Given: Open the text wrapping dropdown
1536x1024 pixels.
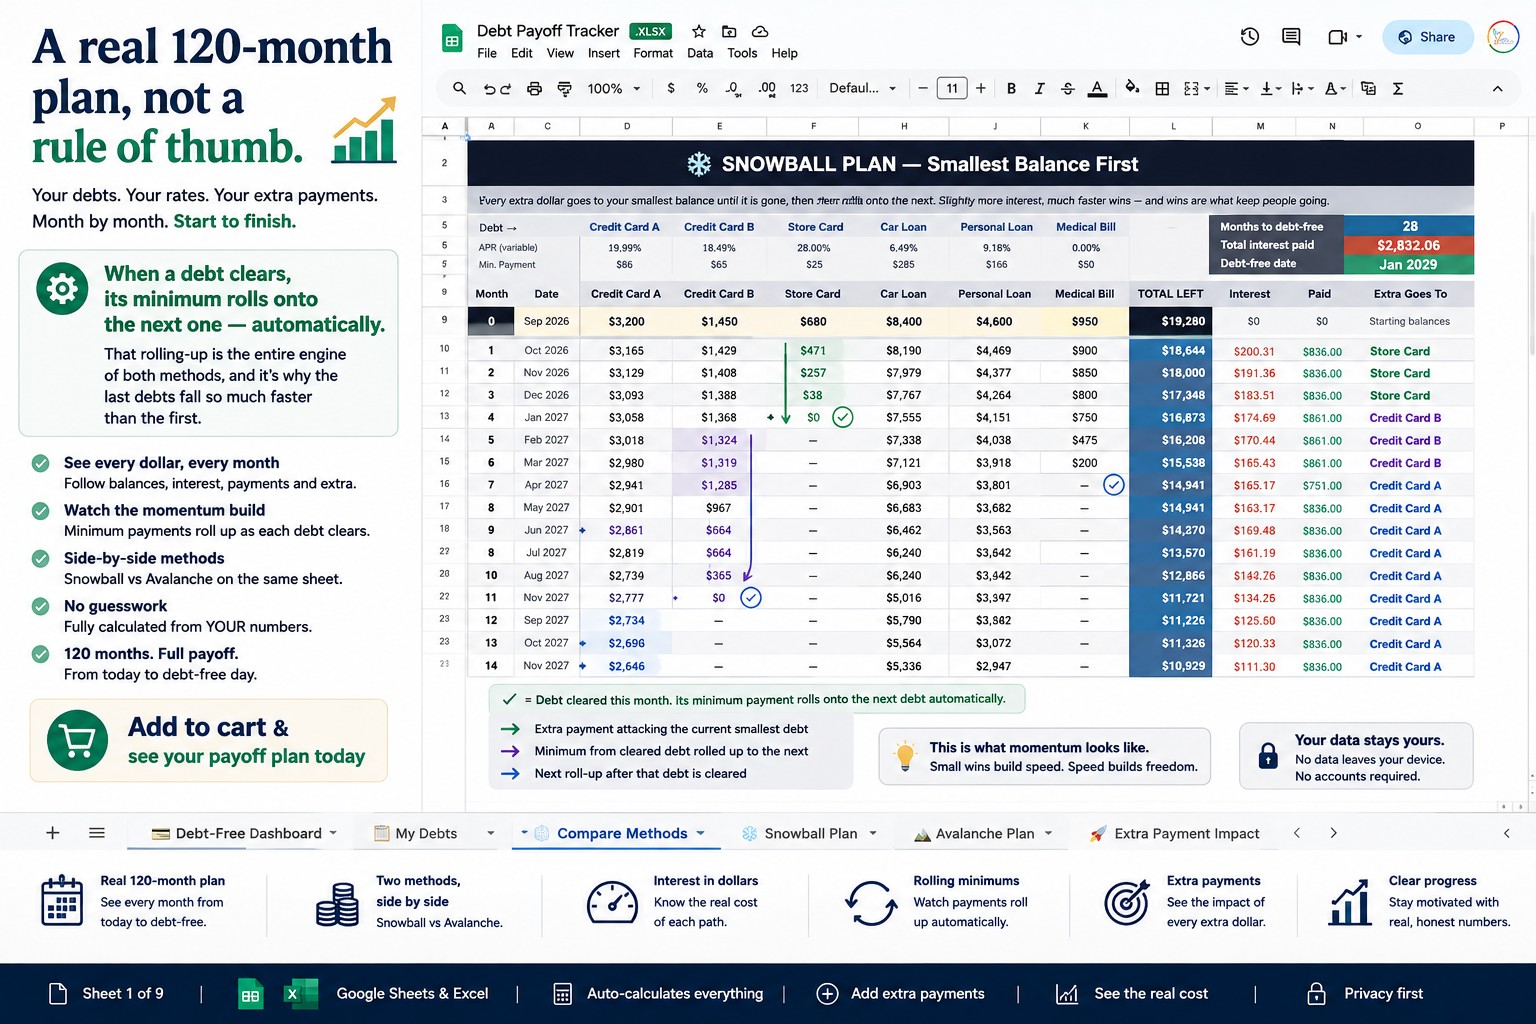Looking at the screenshot, I should tap(1302, 89).
